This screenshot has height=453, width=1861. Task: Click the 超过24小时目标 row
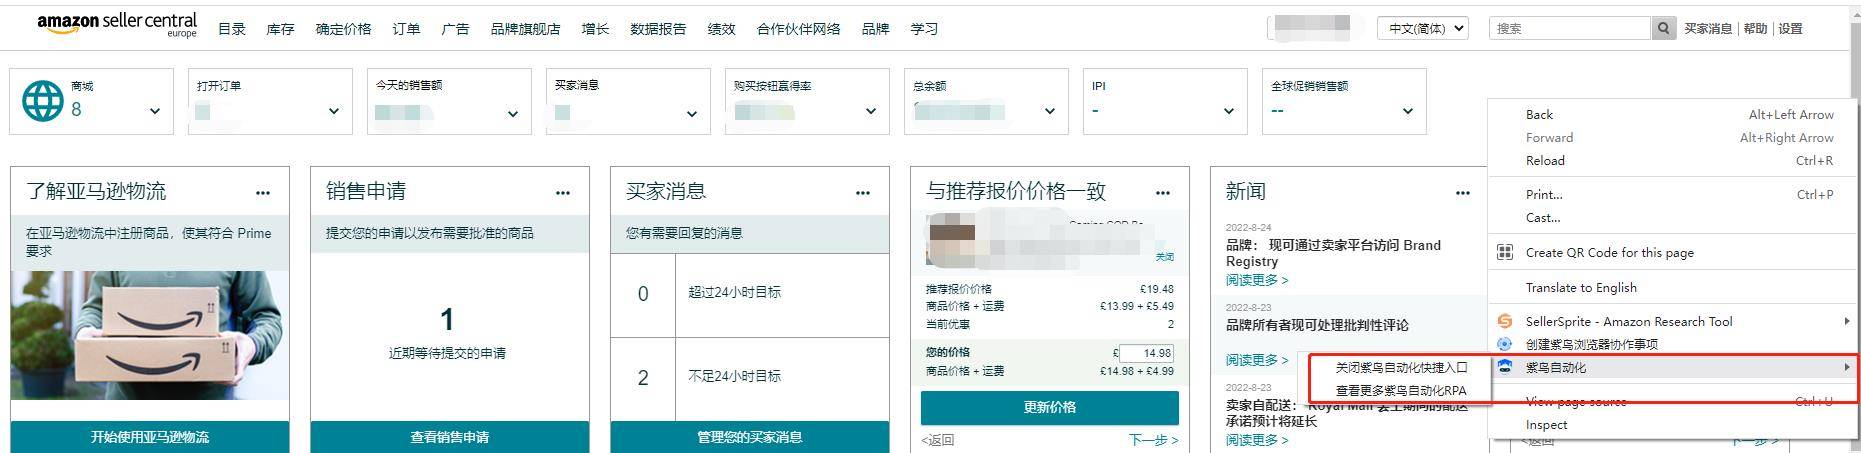[x=750, y=294]
